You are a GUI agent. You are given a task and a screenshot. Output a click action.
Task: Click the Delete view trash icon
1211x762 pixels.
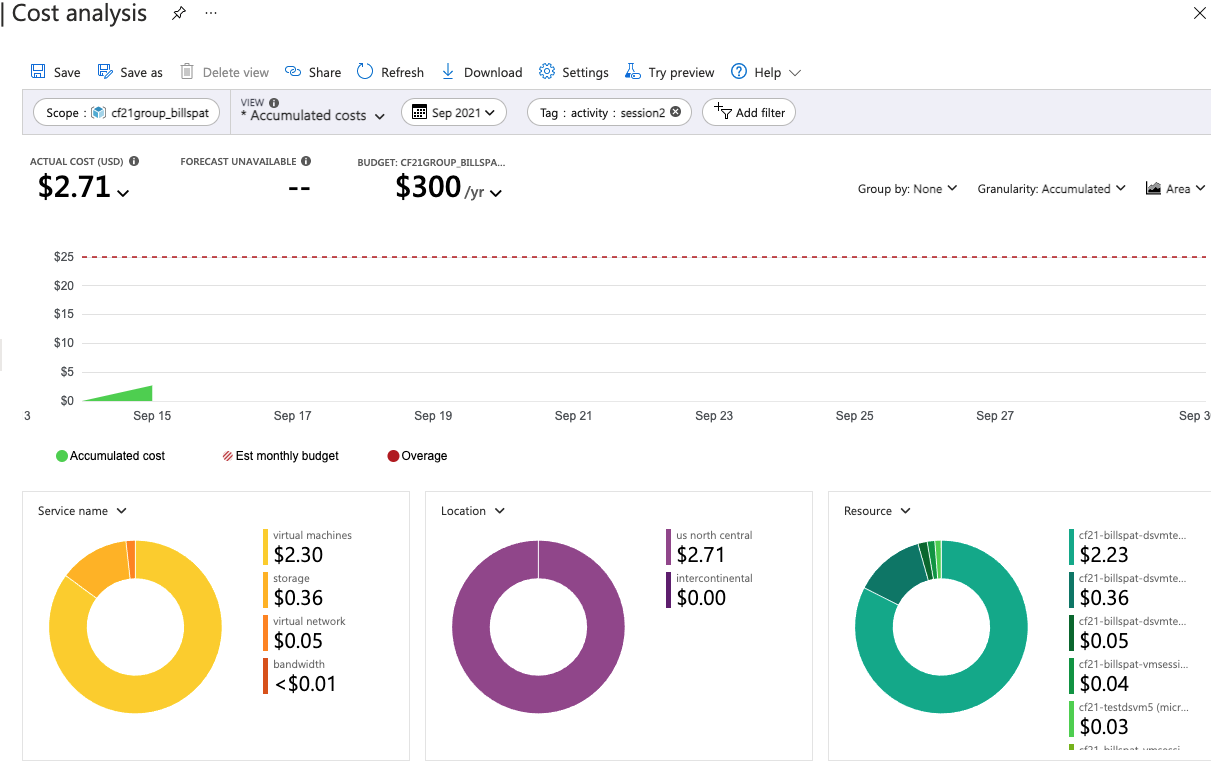click(x=187, y=72)
